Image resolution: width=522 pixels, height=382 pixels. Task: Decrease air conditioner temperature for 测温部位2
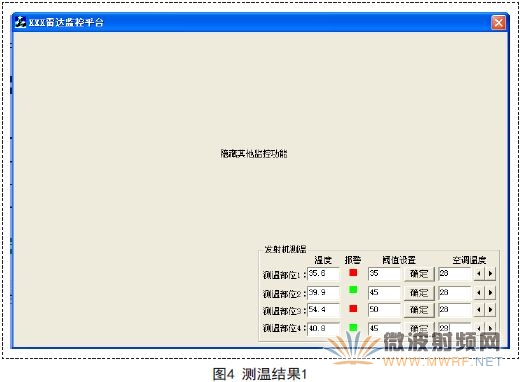click(479, 293)
